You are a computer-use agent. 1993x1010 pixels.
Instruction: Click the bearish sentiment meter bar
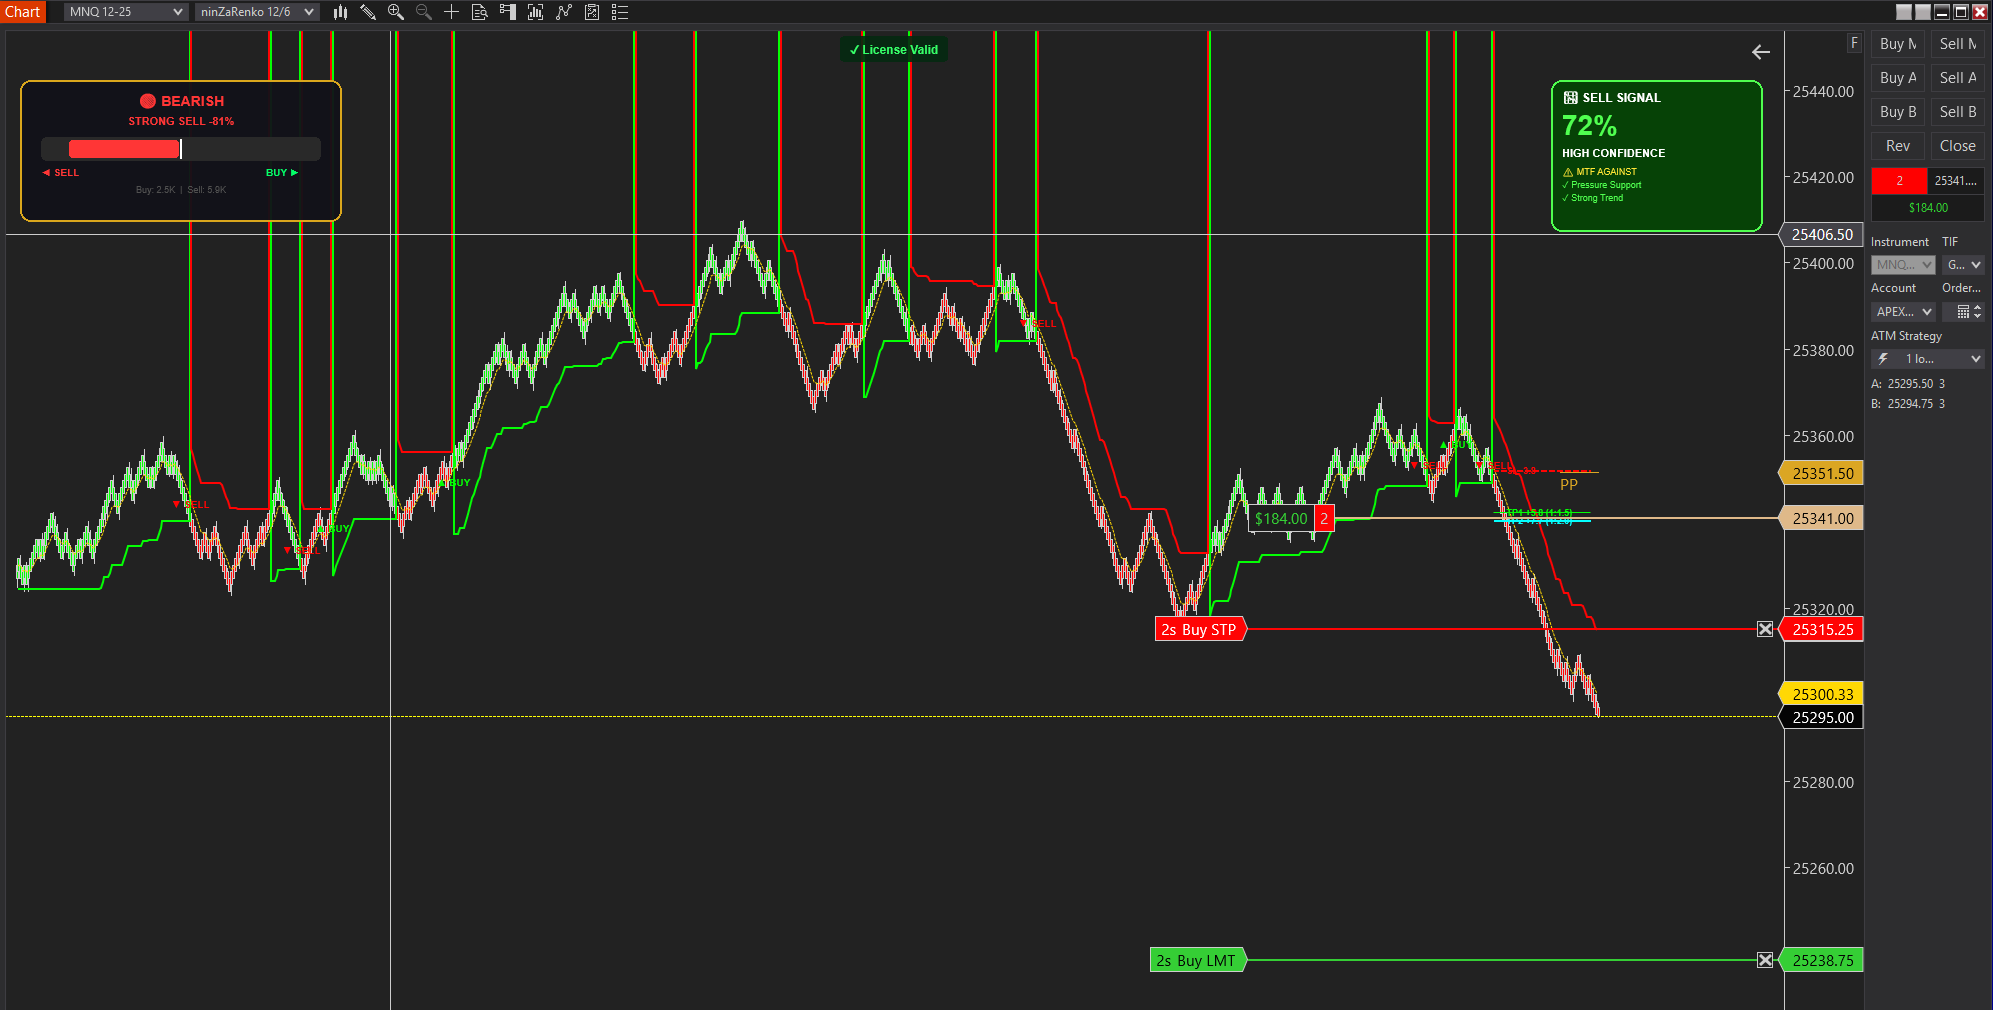click(181, 149)
